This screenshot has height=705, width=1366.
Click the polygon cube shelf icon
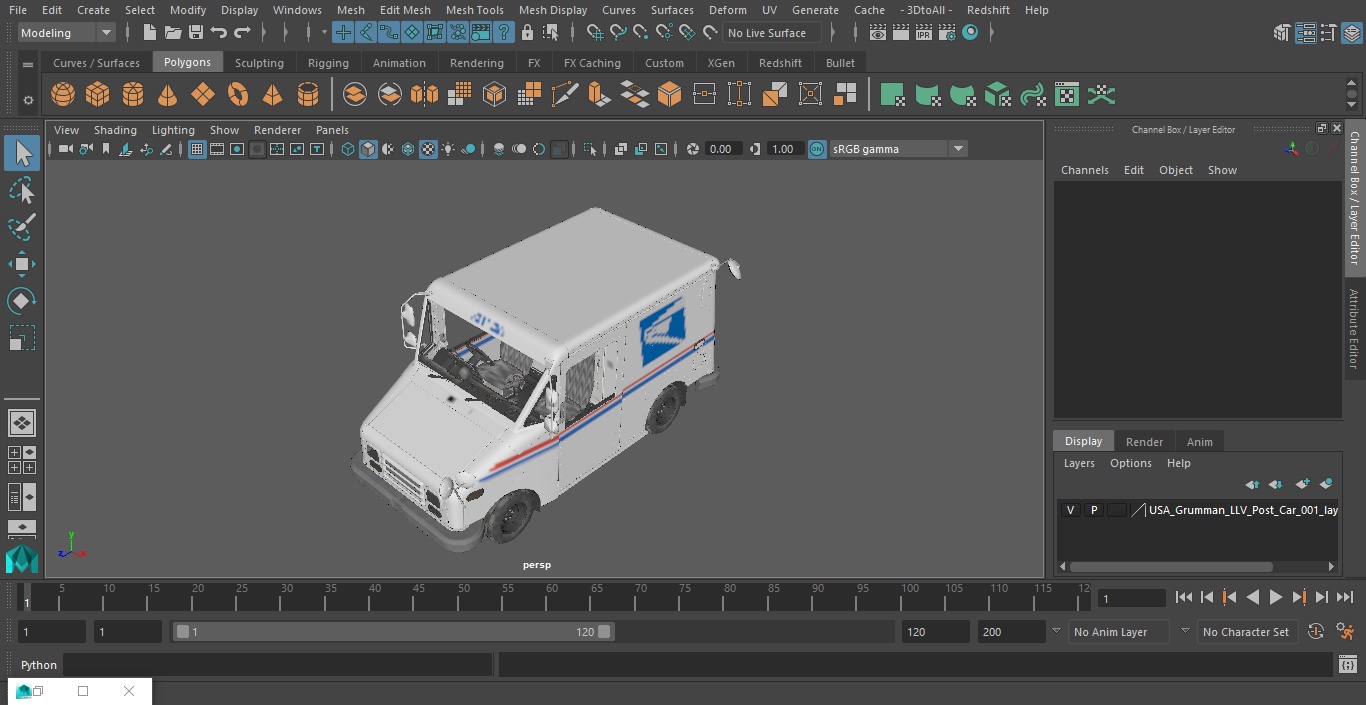point(98,95)
